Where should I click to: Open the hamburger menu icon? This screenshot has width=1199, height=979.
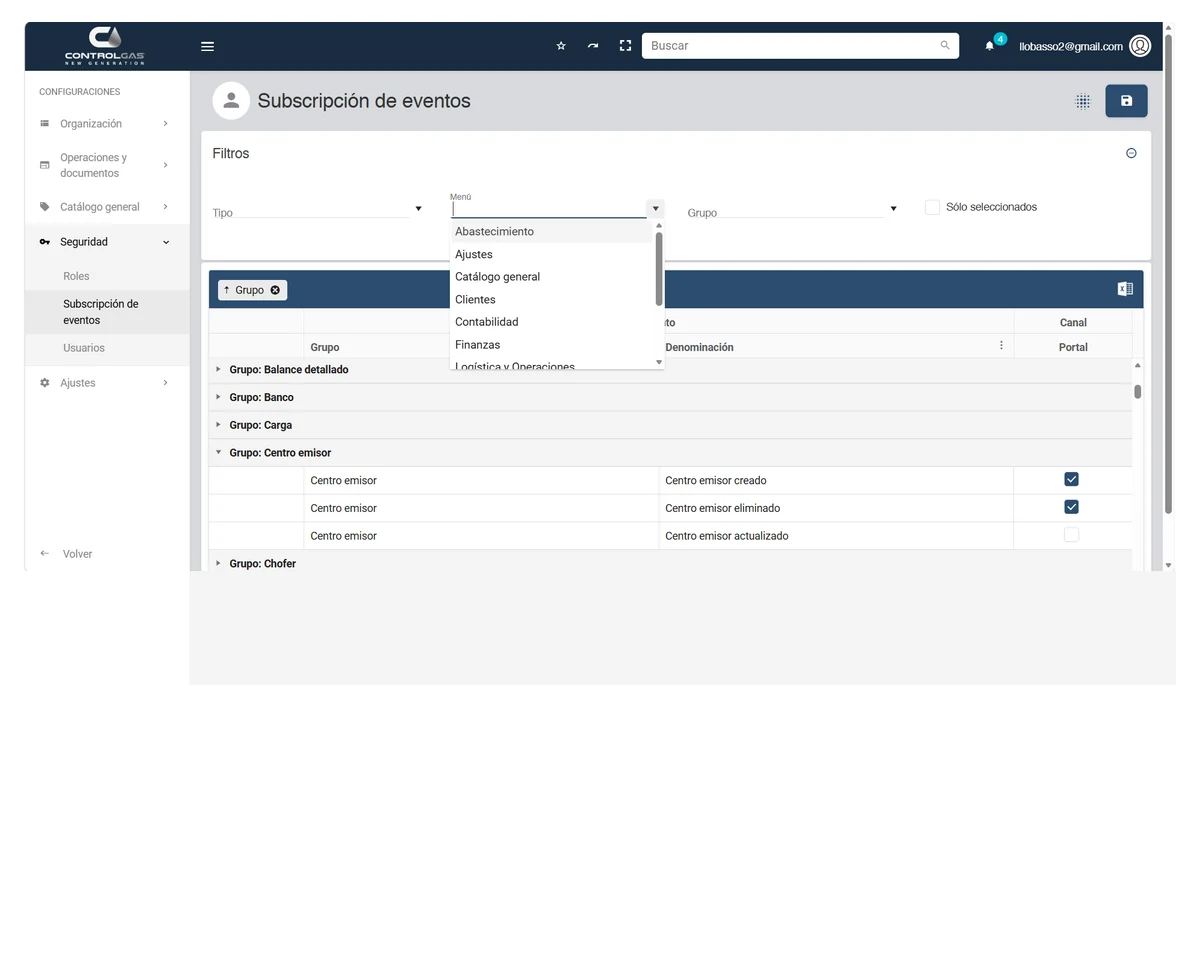pos(207,46)
